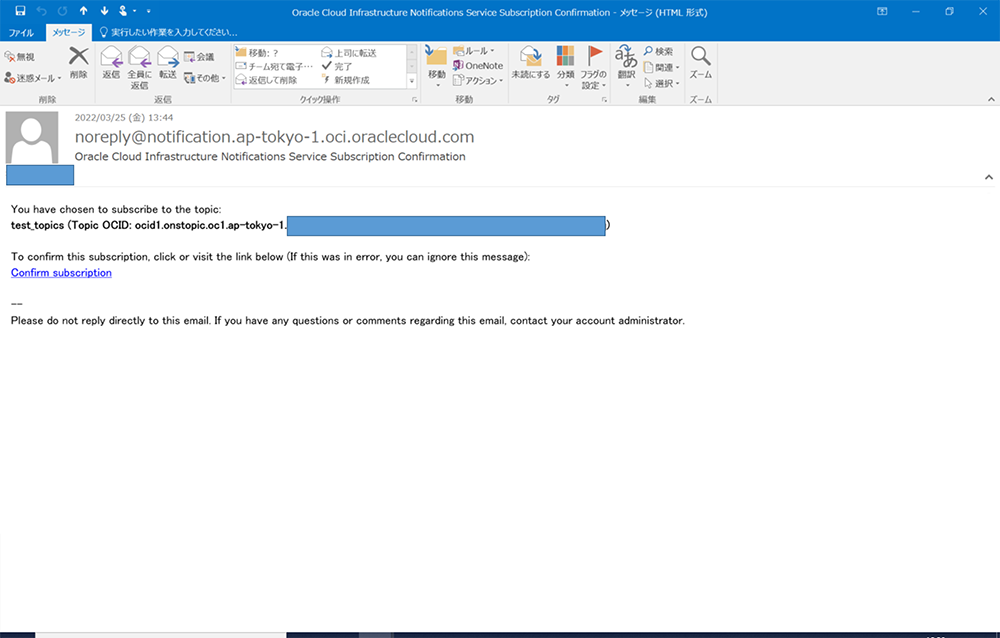
Task: Go to the next item with the down arrow
Action: 105,11
